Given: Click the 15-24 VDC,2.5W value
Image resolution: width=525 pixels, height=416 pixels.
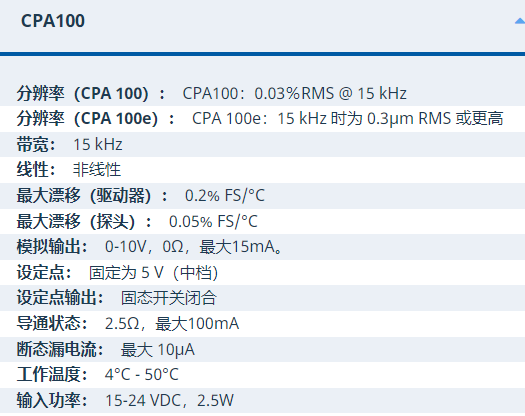Looking at the screenshot, I should click(x=169, y=401).
